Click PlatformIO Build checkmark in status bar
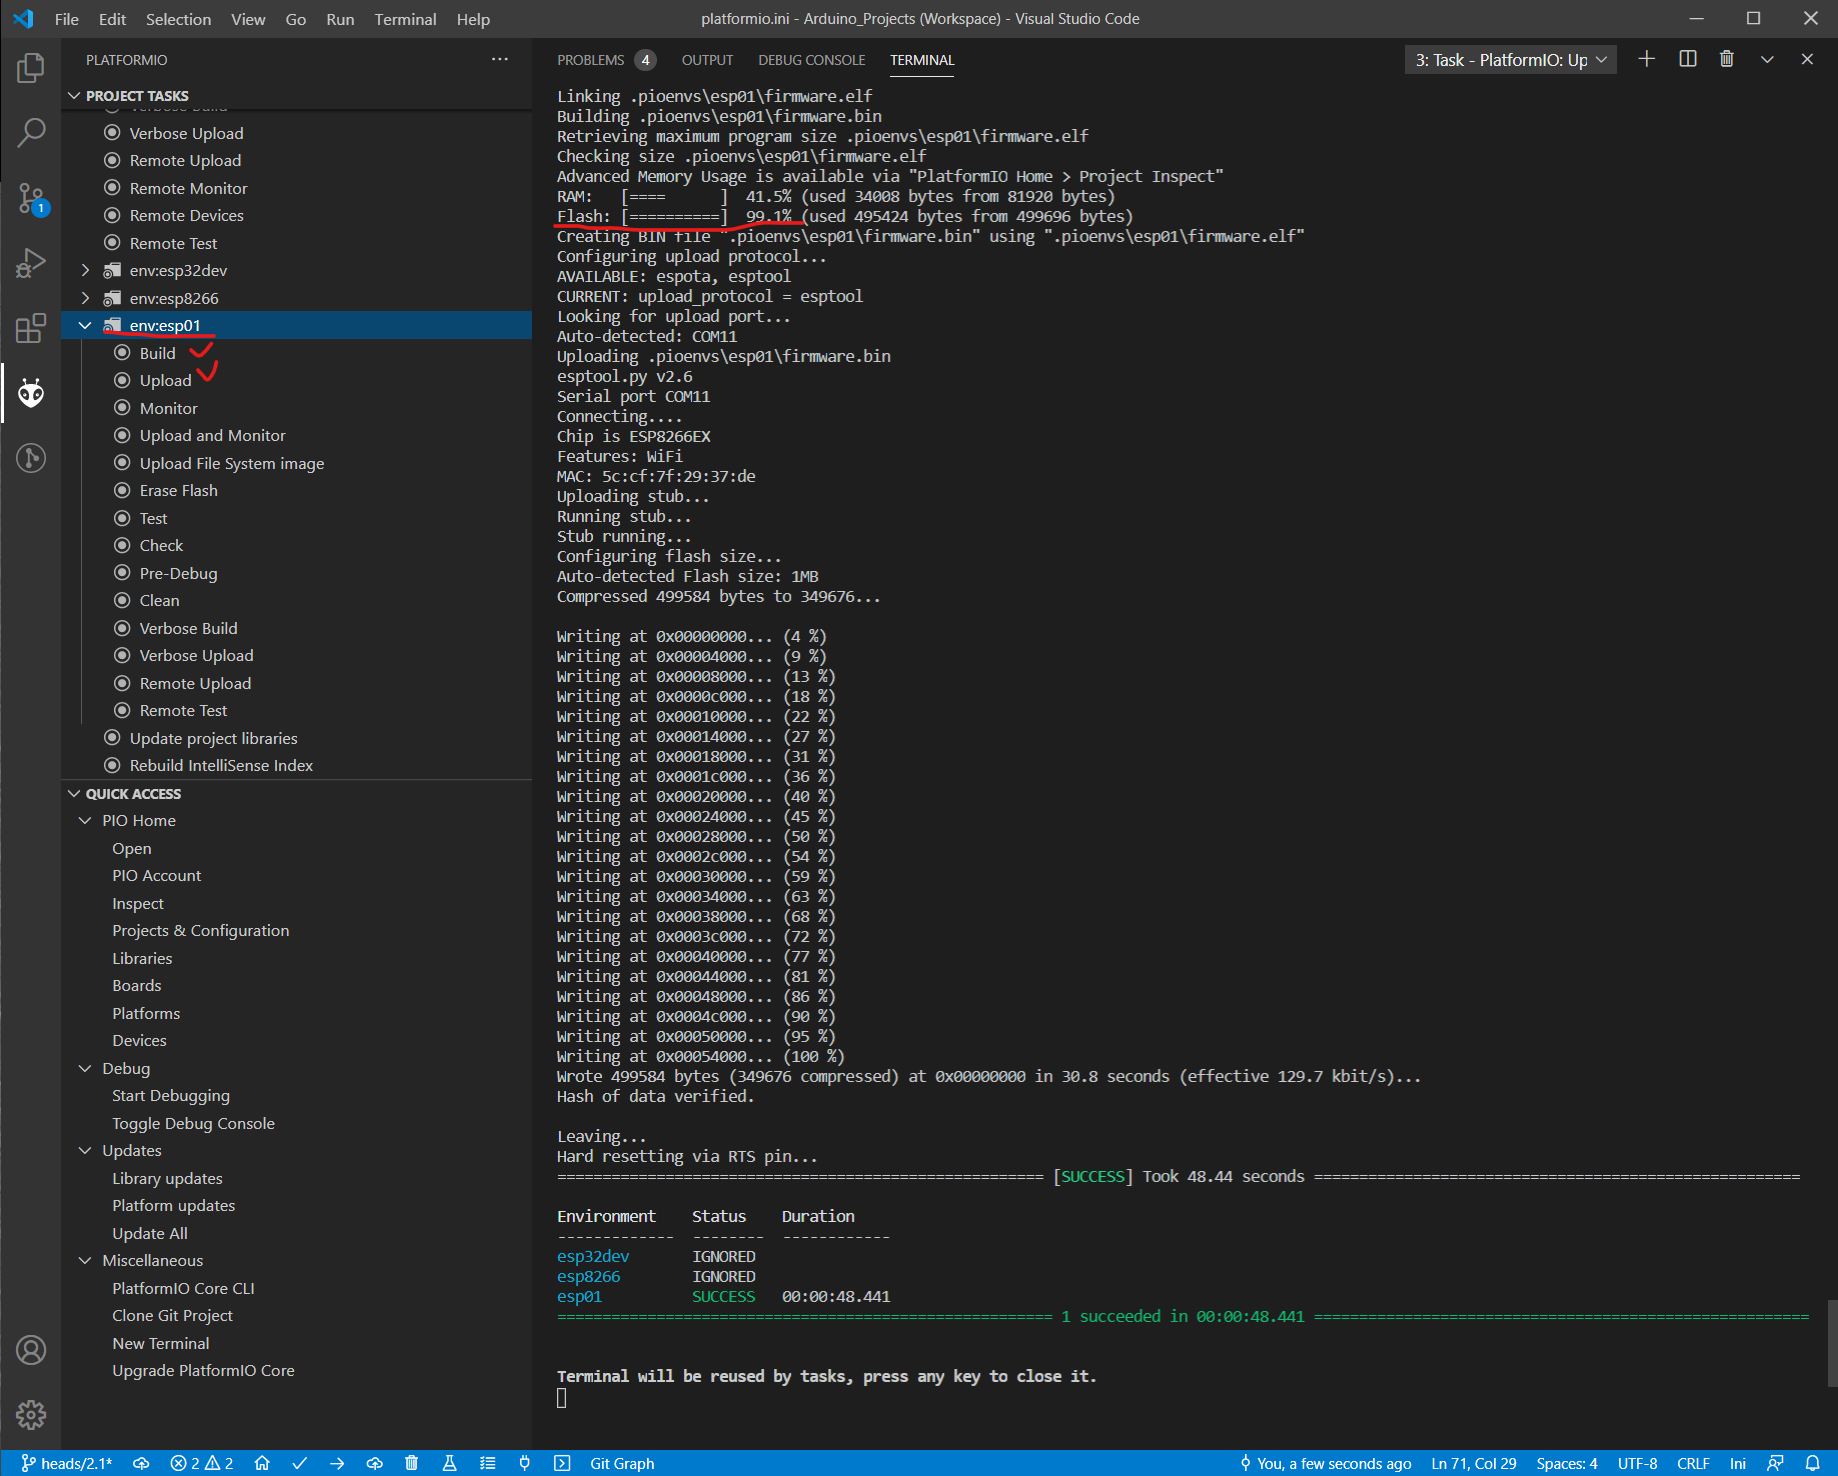The width and height of the screenshot is (1838, 1476). 300,1463
